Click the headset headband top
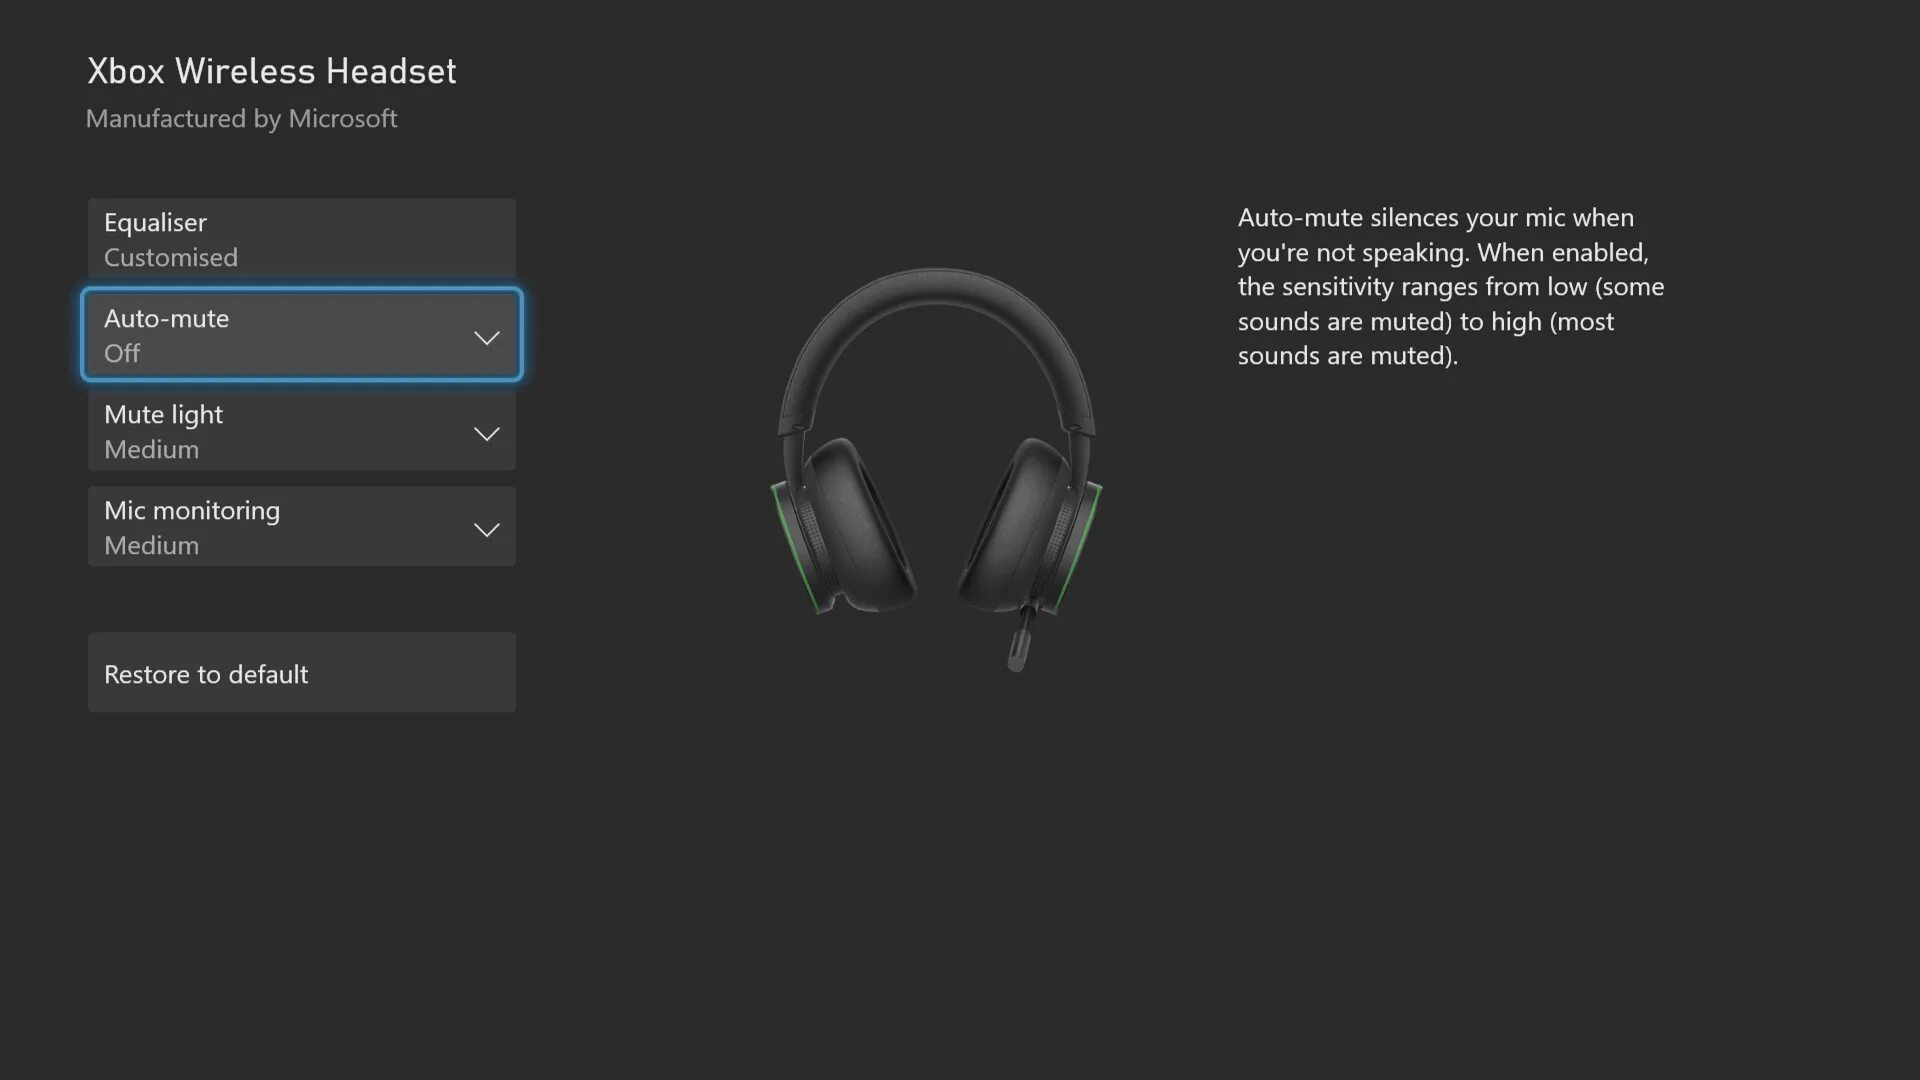This screenshot has width=1920, height=1080. click(936, 285)
